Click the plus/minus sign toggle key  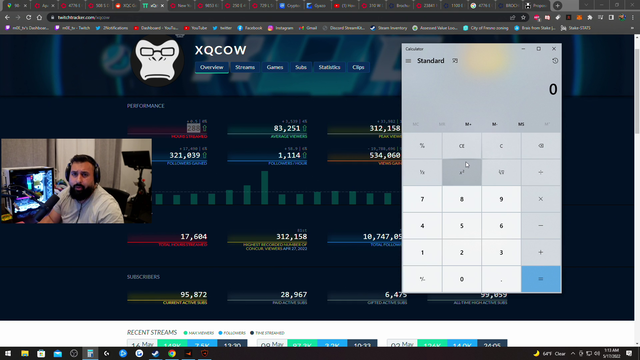[x=422, y=279]
